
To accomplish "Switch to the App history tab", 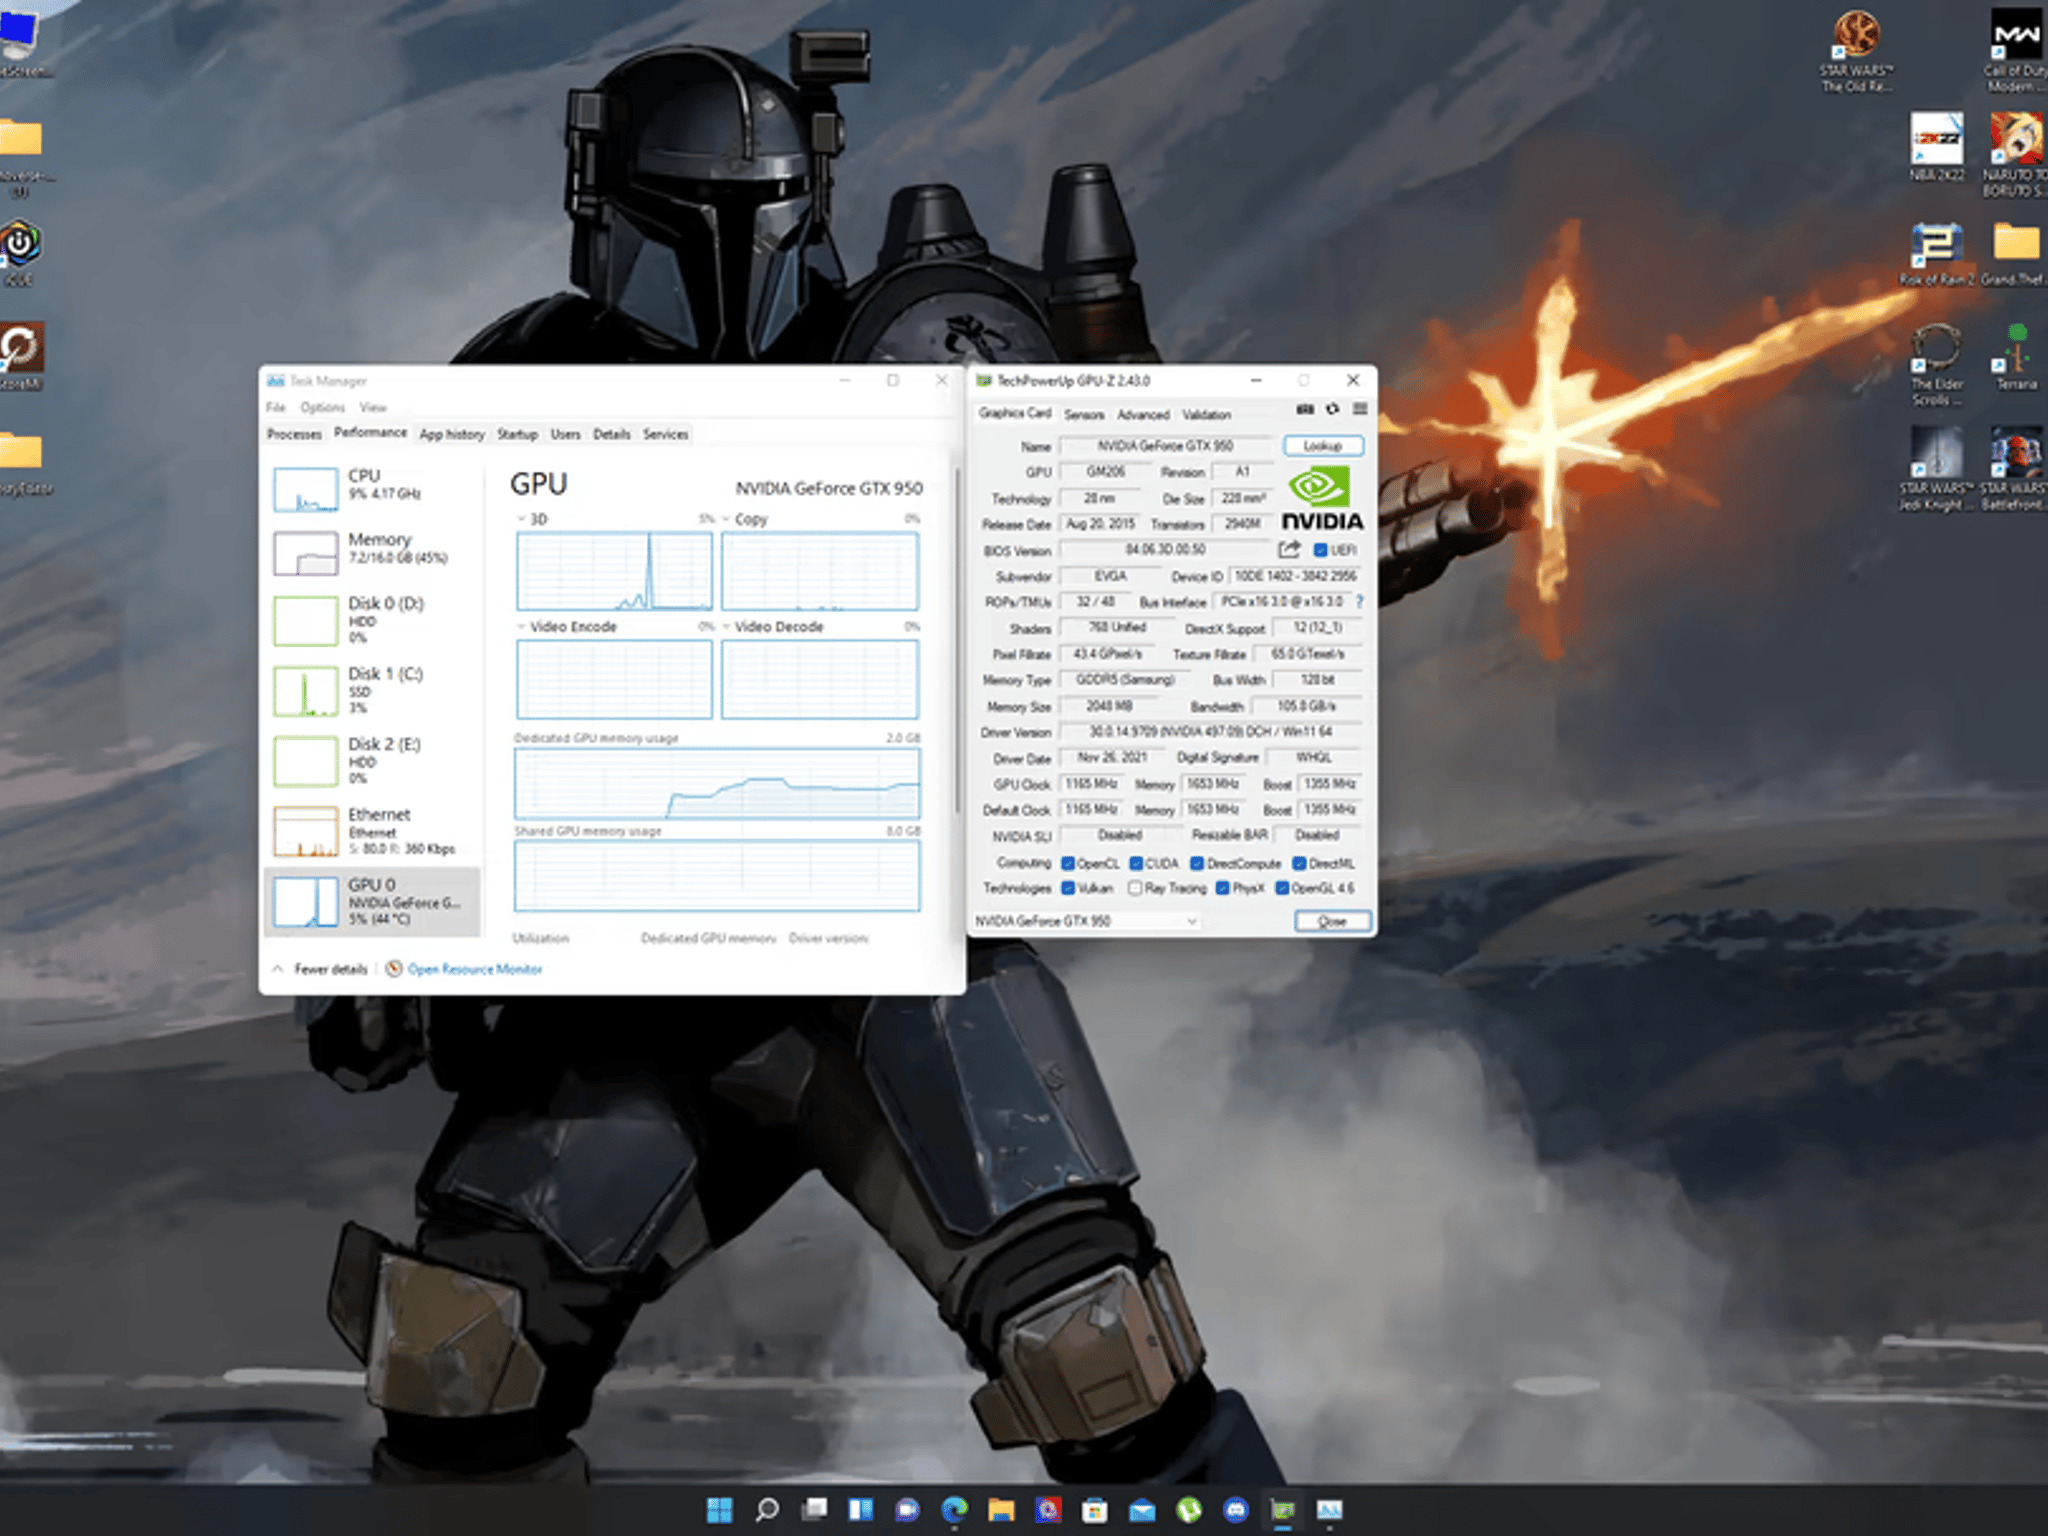I will coord(452,434).
